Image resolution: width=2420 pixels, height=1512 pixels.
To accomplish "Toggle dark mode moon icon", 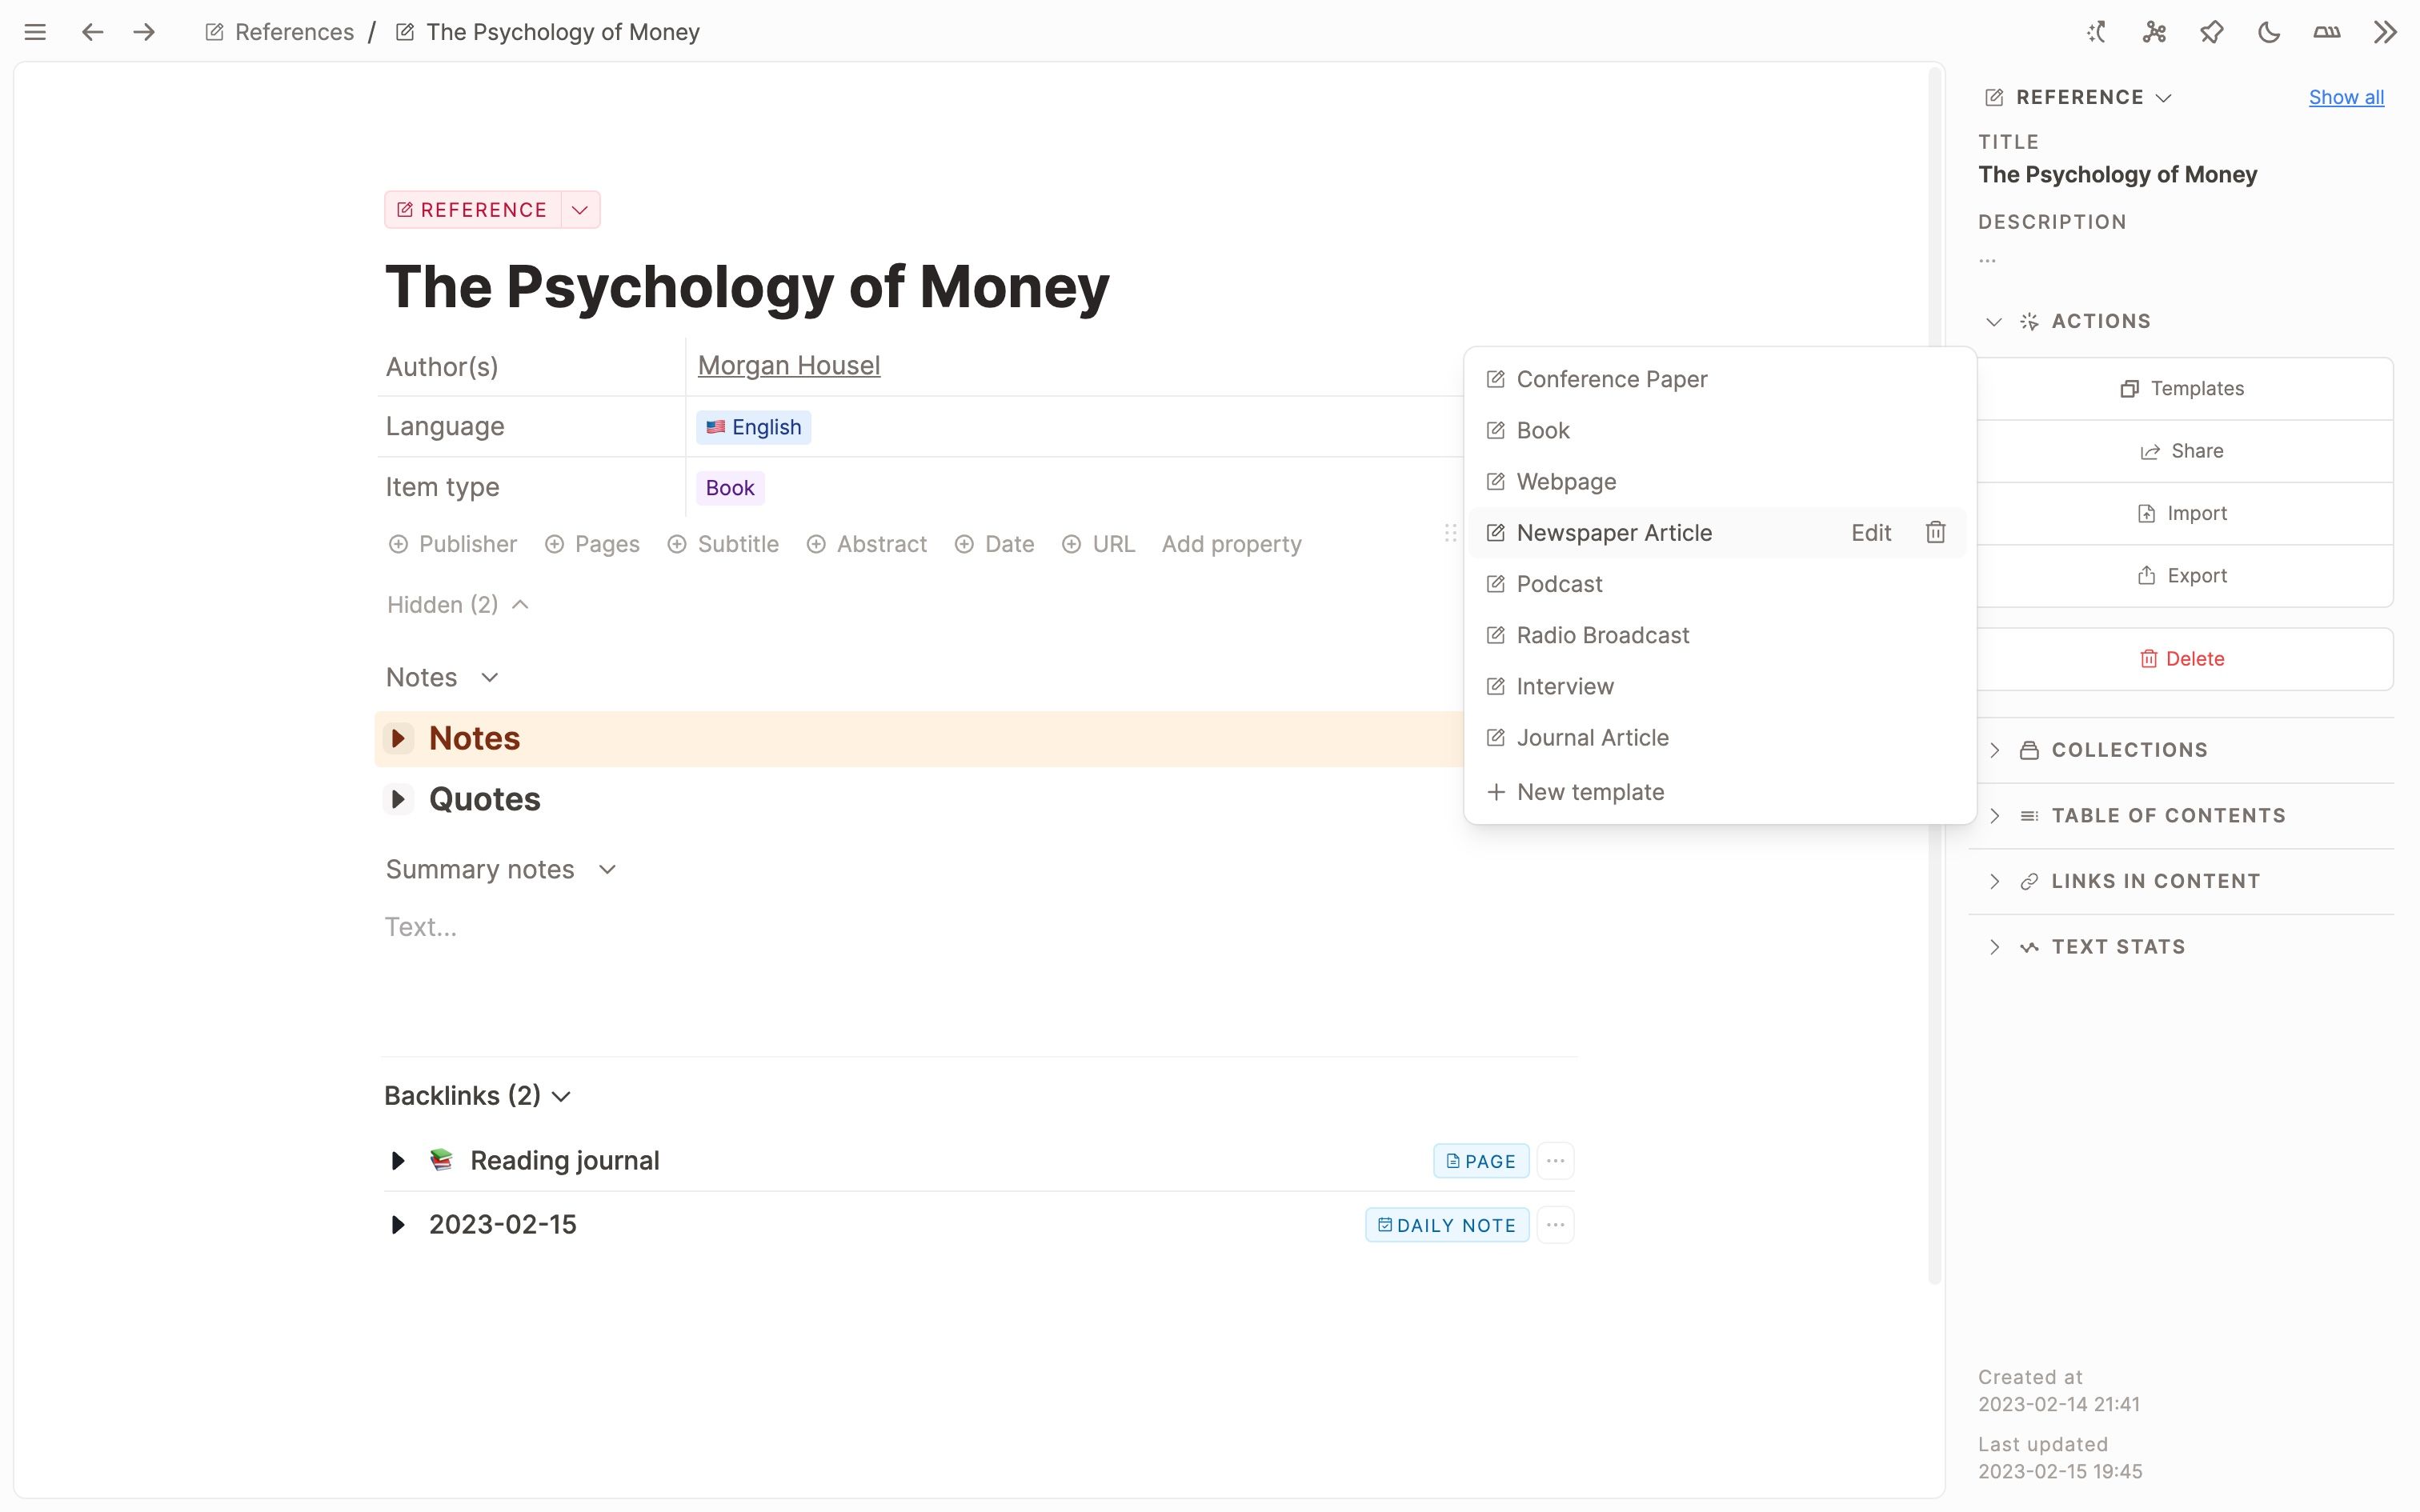I will pyautogui.click(x=2269, y=32).
